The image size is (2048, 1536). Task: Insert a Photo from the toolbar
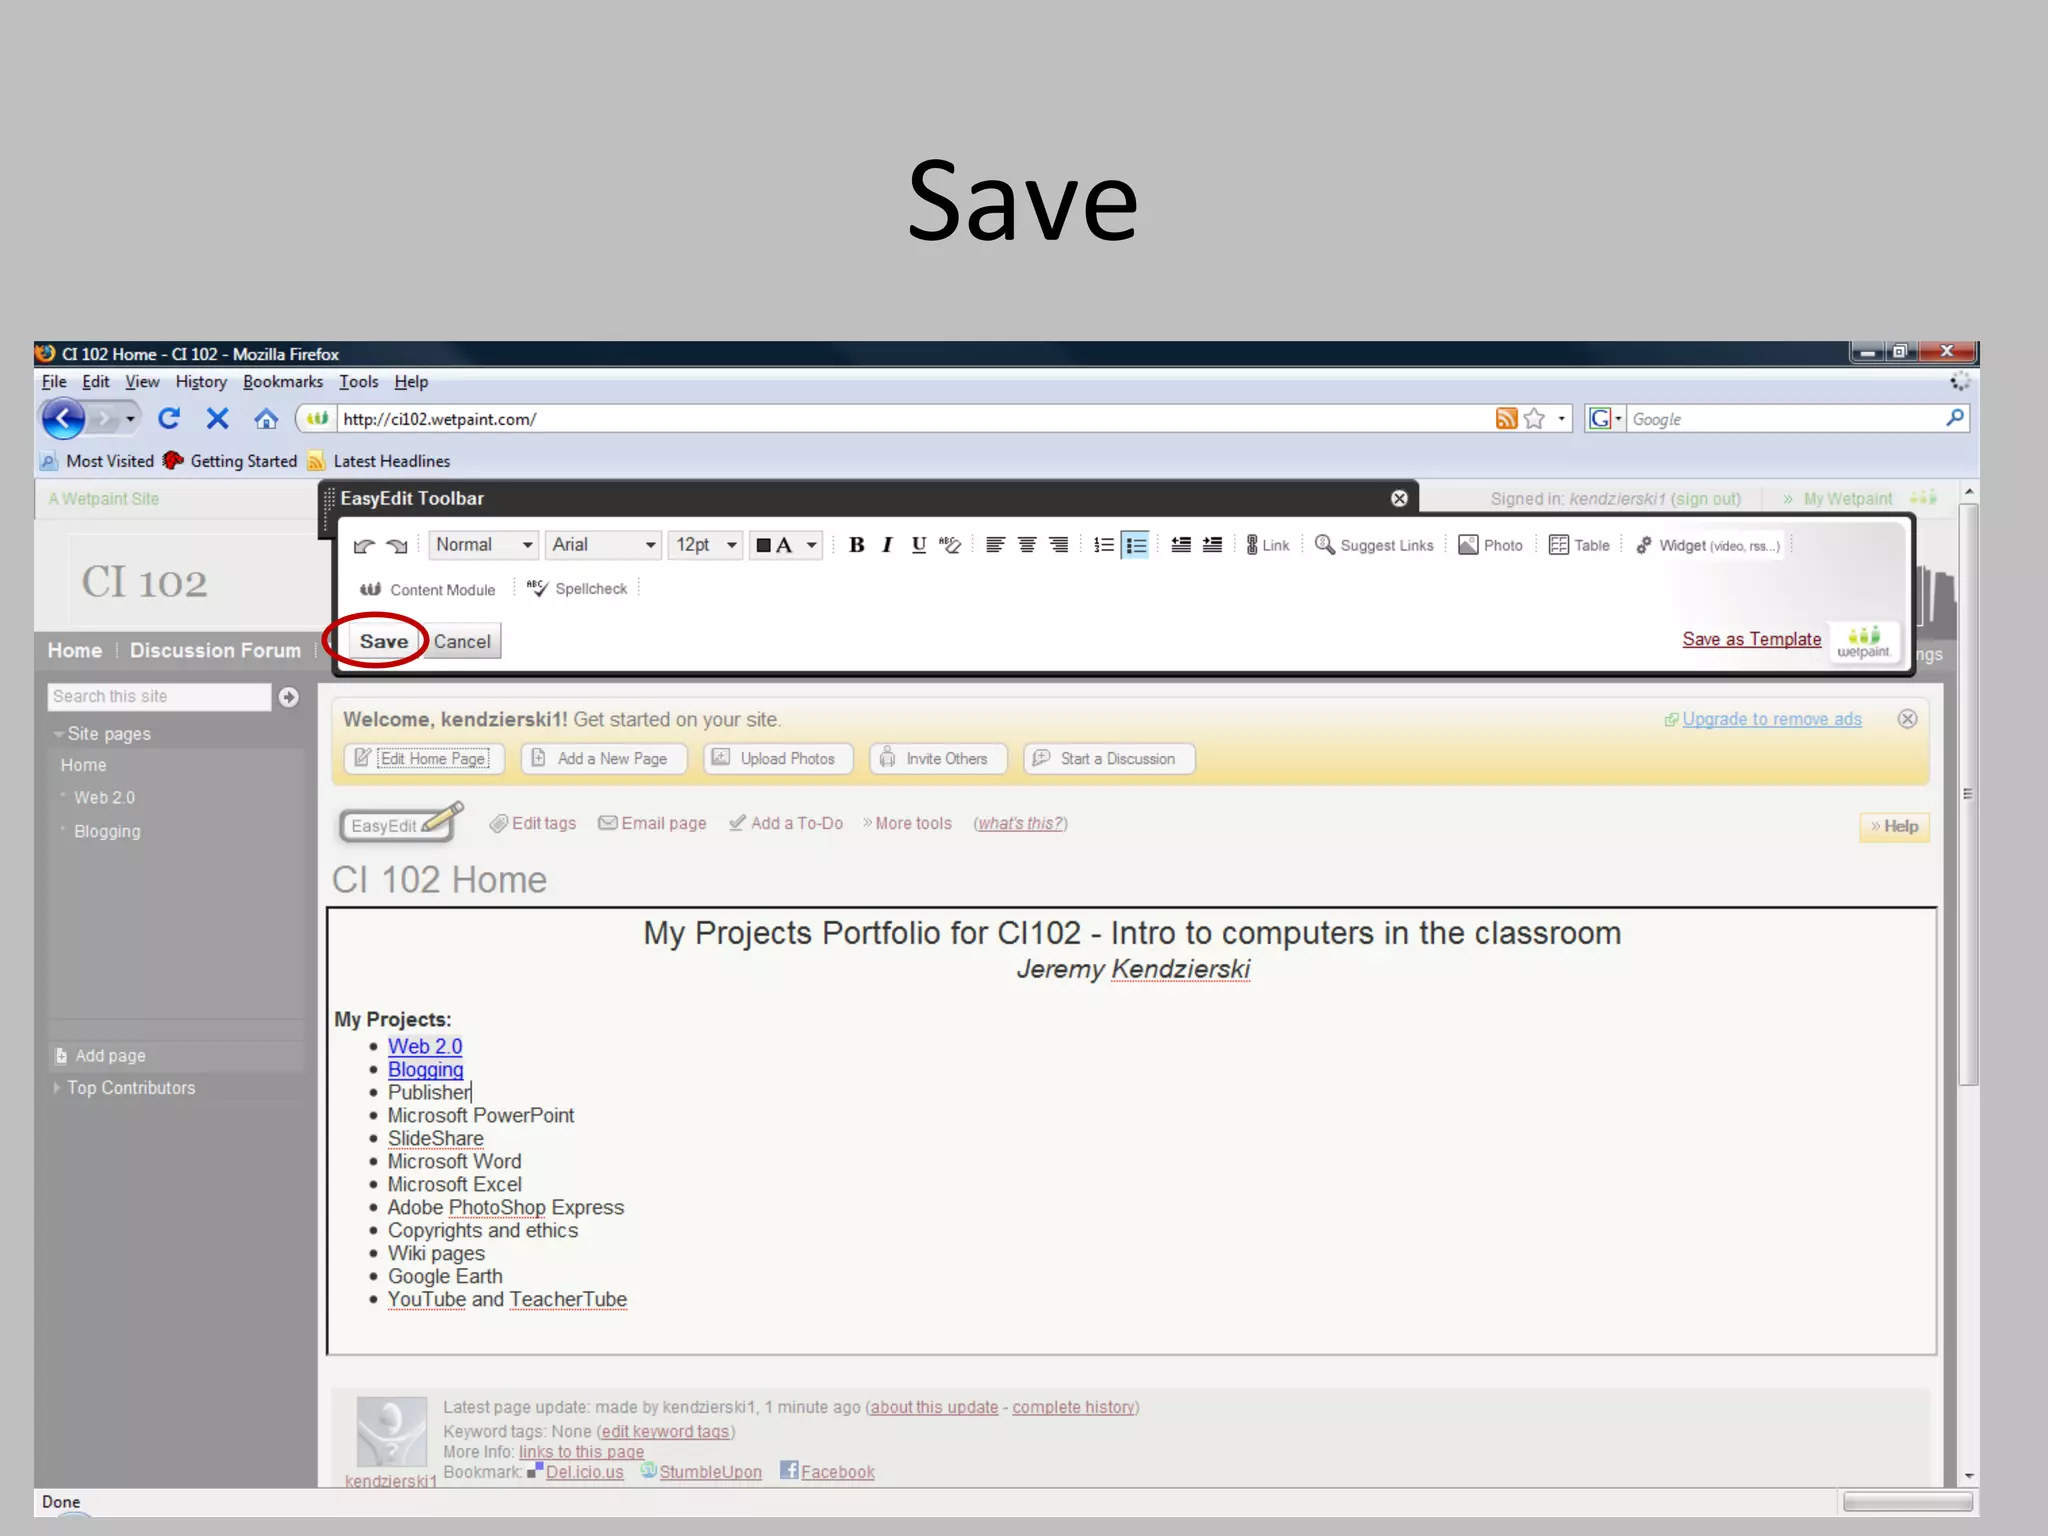pyautogui.click(x=1490, y=545)
